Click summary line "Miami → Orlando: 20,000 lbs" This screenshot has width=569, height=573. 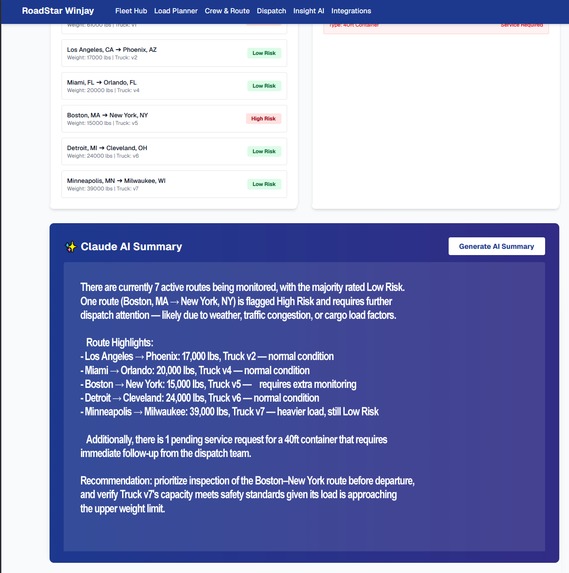coord(195,370)
